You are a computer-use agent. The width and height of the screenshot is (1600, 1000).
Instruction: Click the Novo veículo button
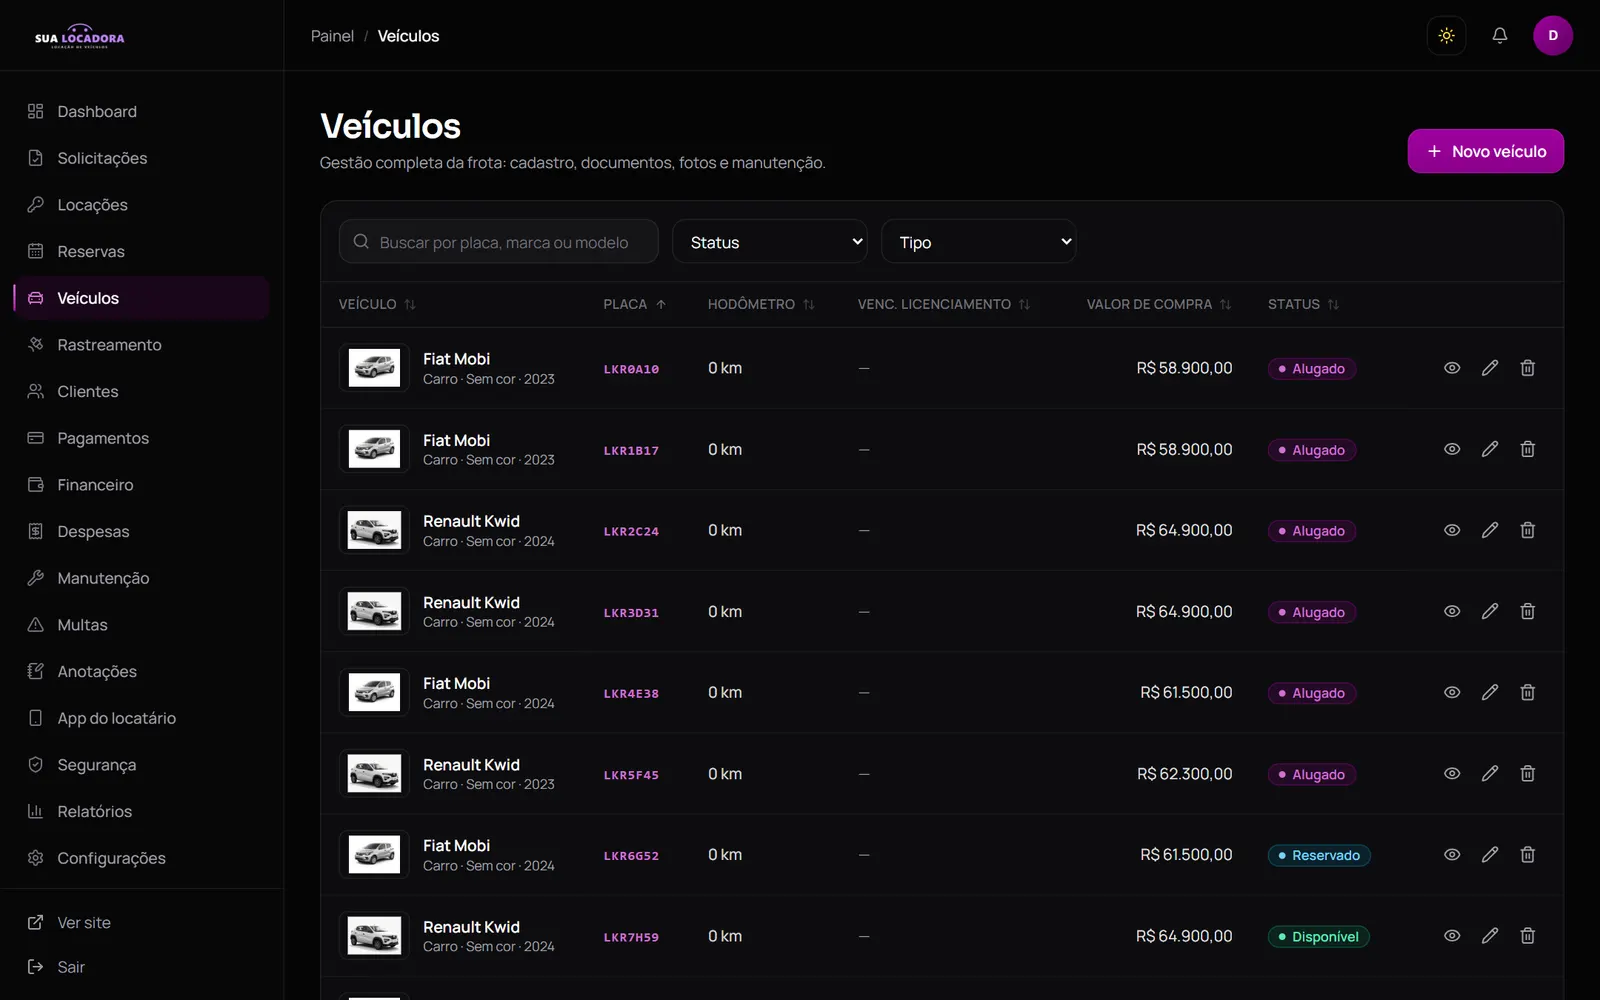pos(1486,151)
